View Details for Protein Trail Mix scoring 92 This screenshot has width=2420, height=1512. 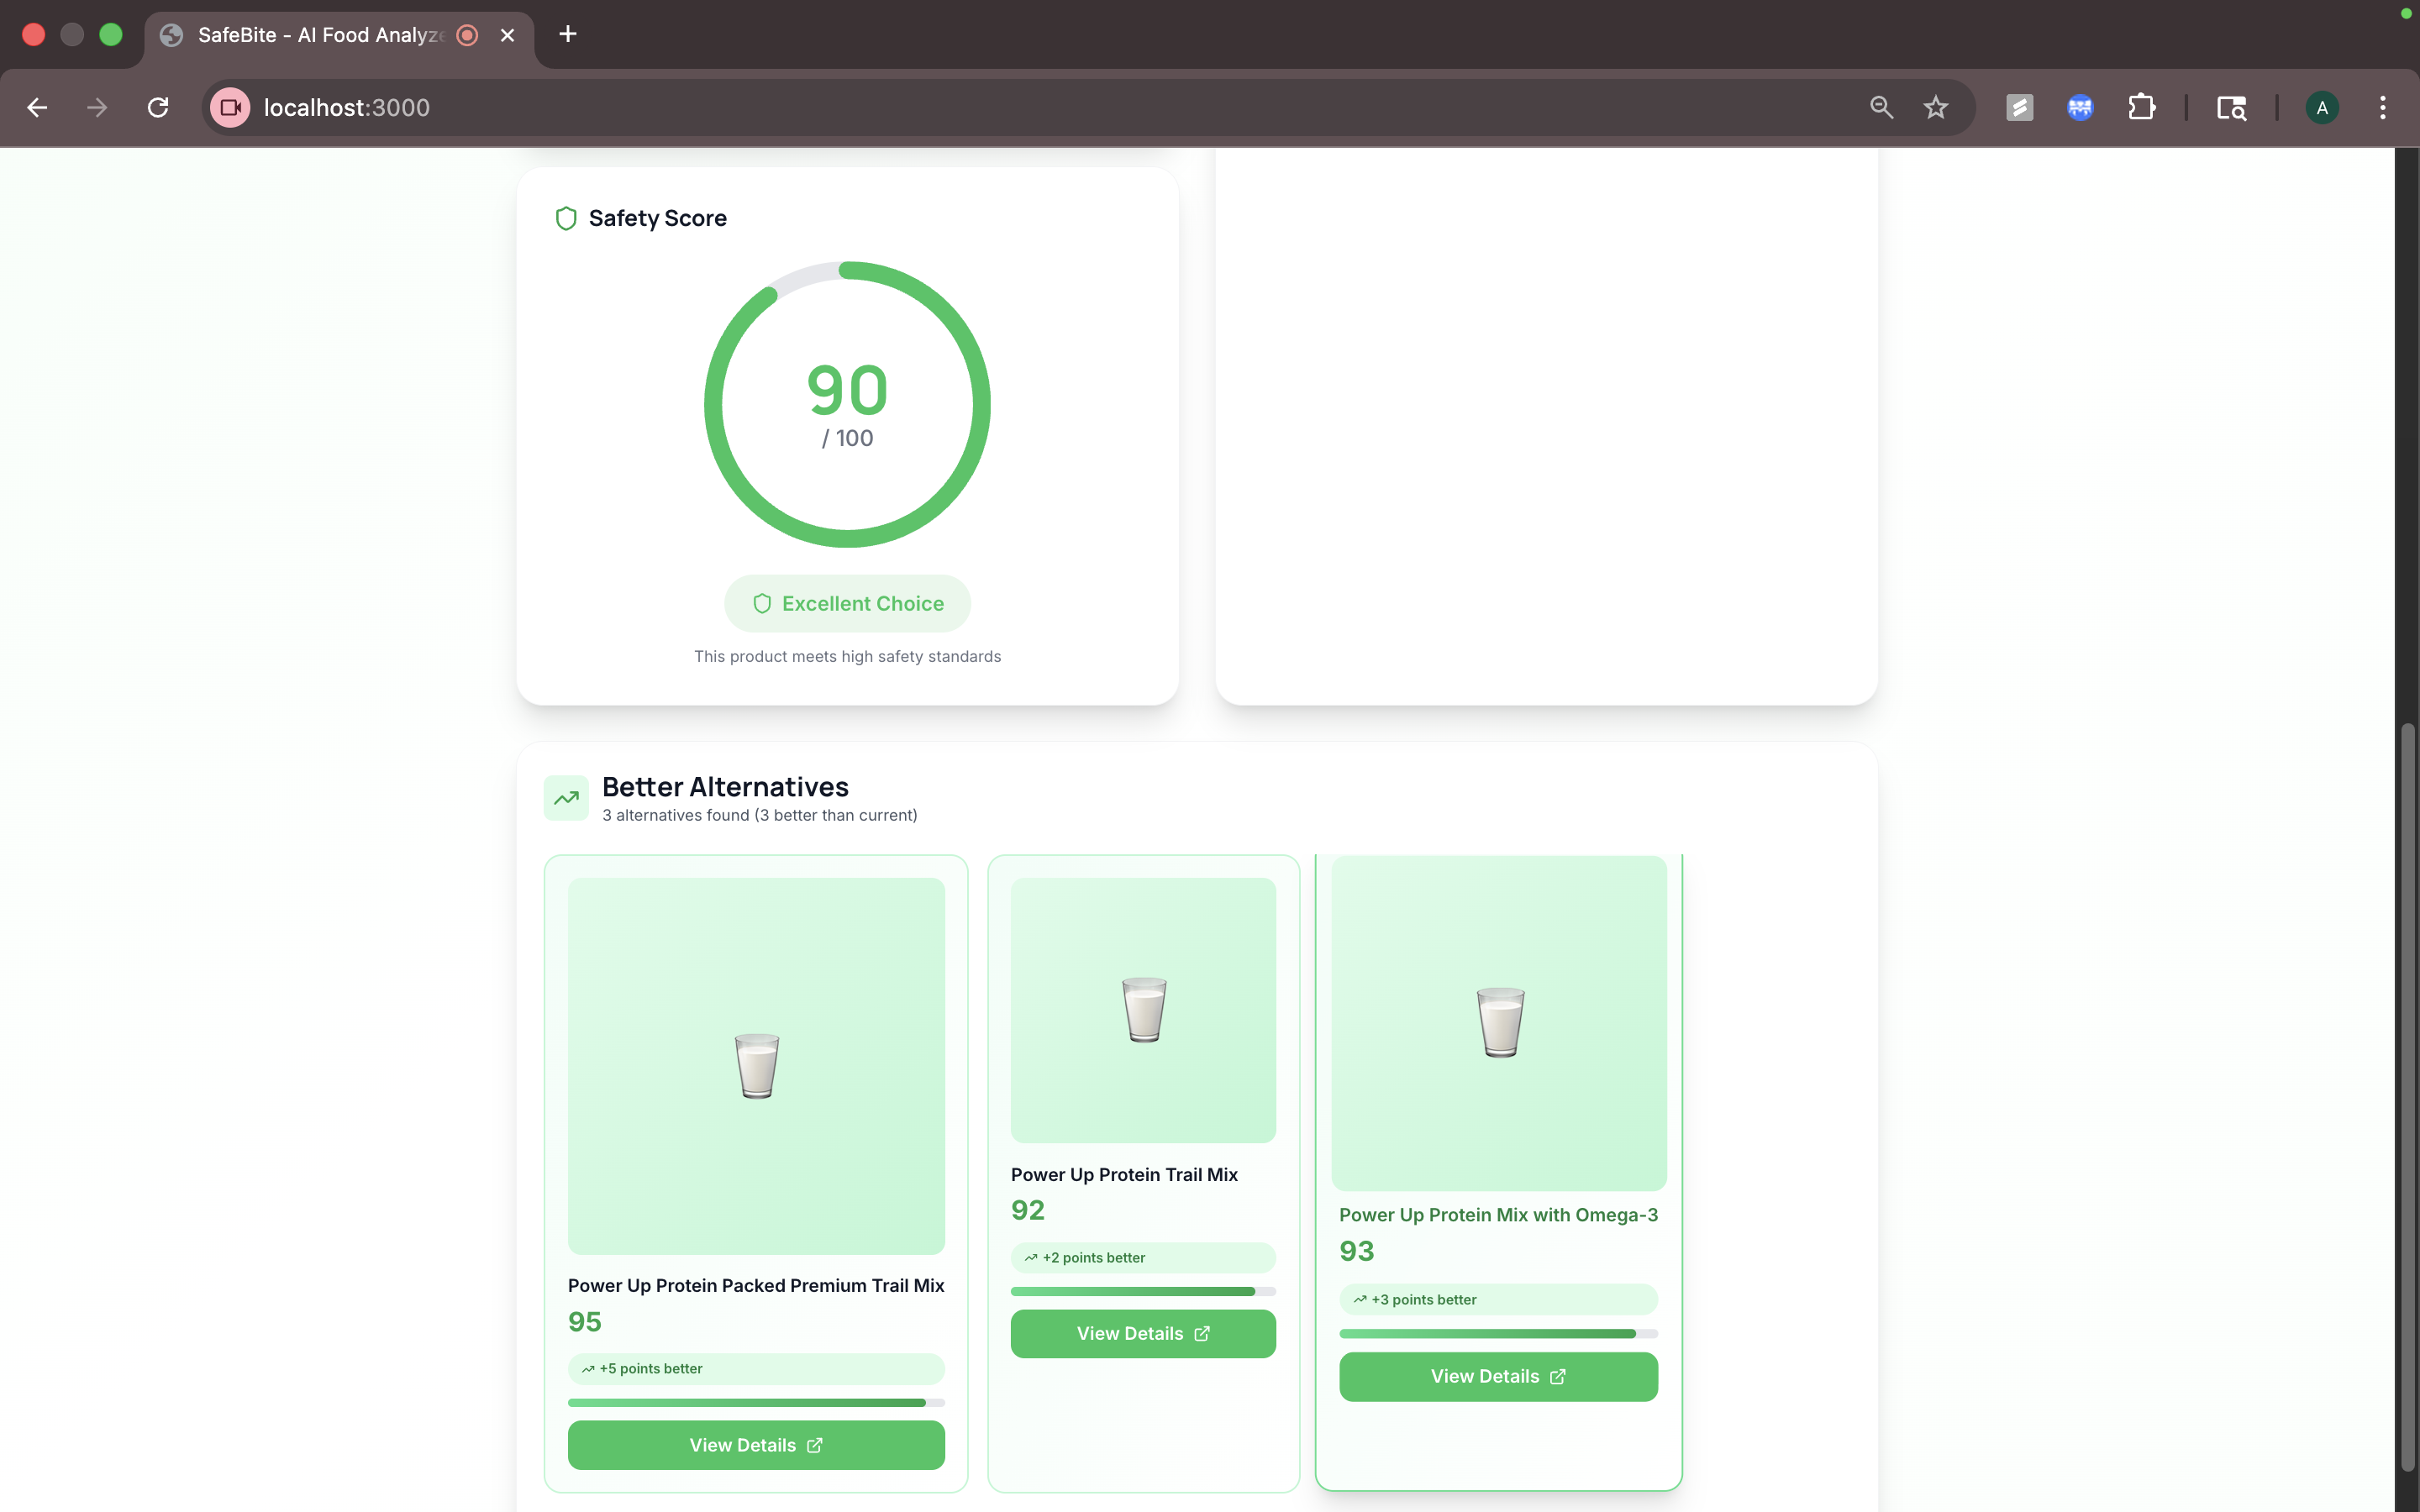[x=1142, y=1333]
